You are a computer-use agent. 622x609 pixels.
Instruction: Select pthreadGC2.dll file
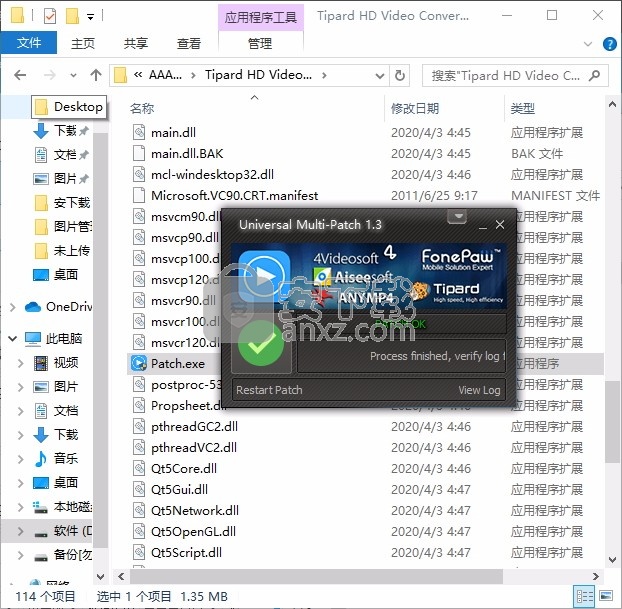pos(194,426)
